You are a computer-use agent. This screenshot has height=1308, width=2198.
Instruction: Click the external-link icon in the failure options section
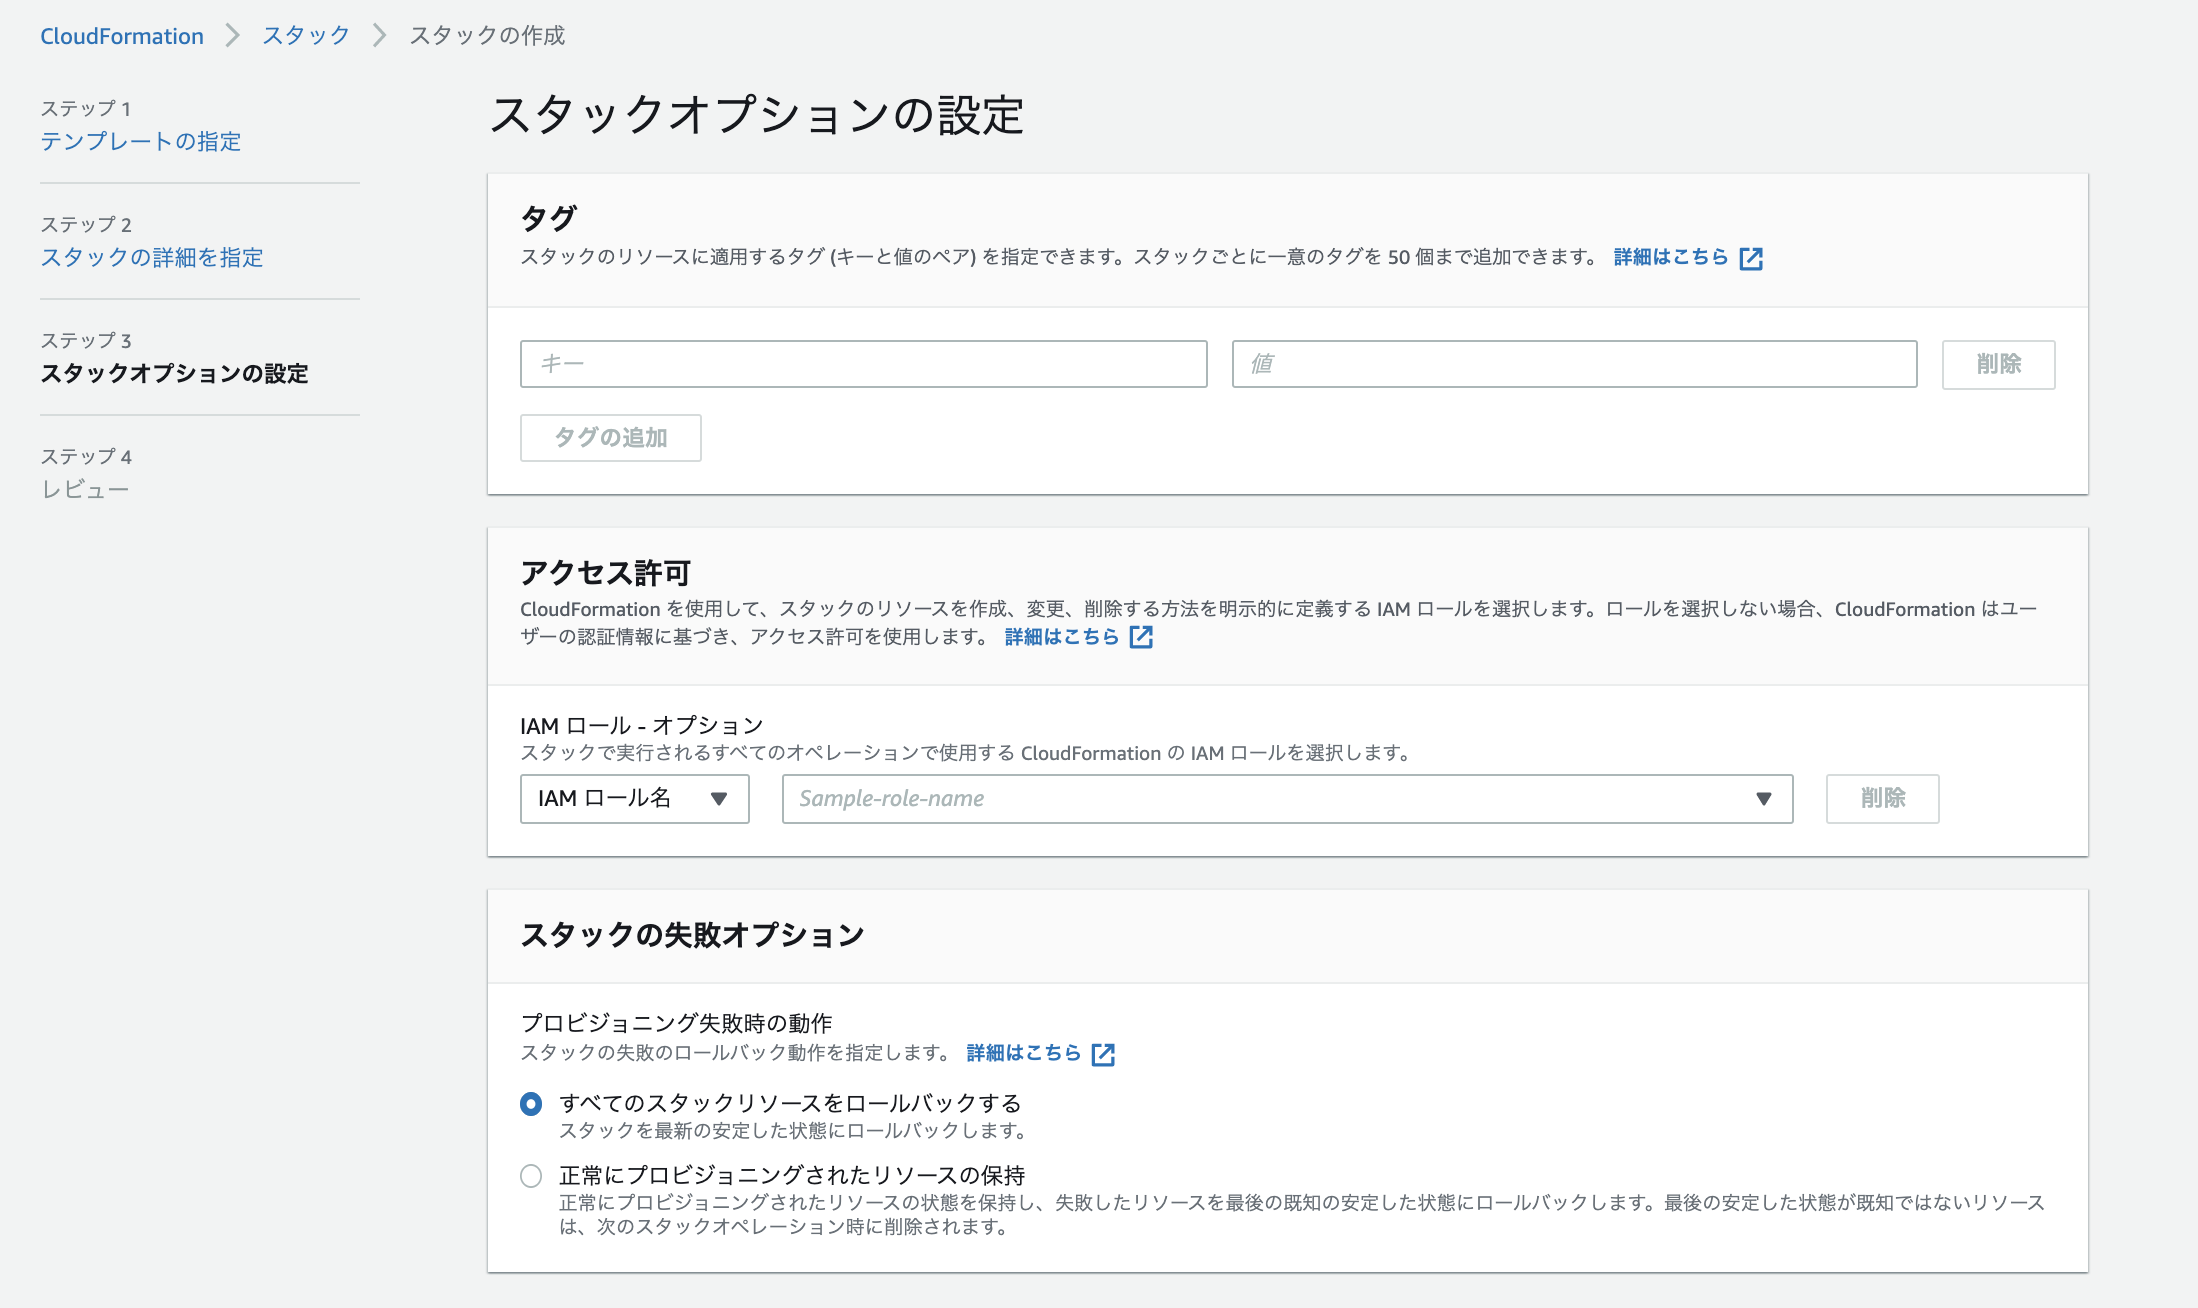(x=1103, y=1054)
